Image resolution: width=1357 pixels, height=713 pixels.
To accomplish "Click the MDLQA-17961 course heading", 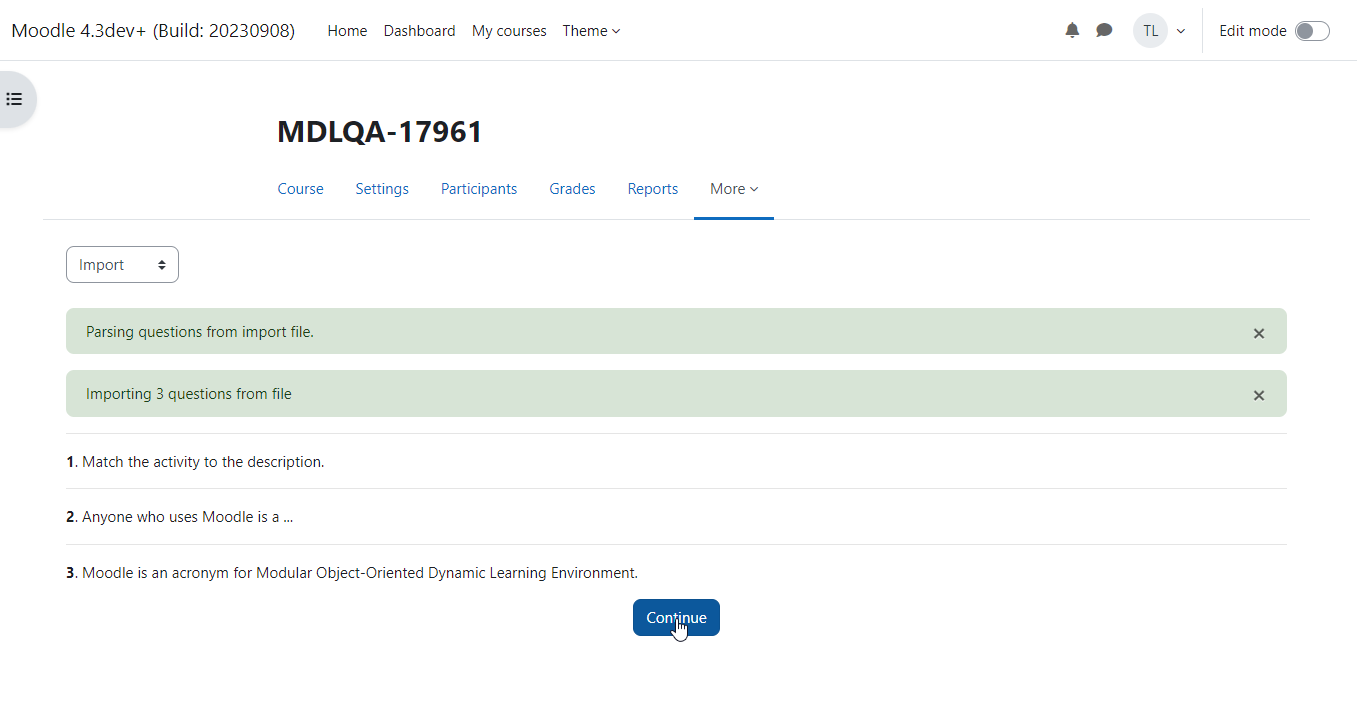I will 380,131.
